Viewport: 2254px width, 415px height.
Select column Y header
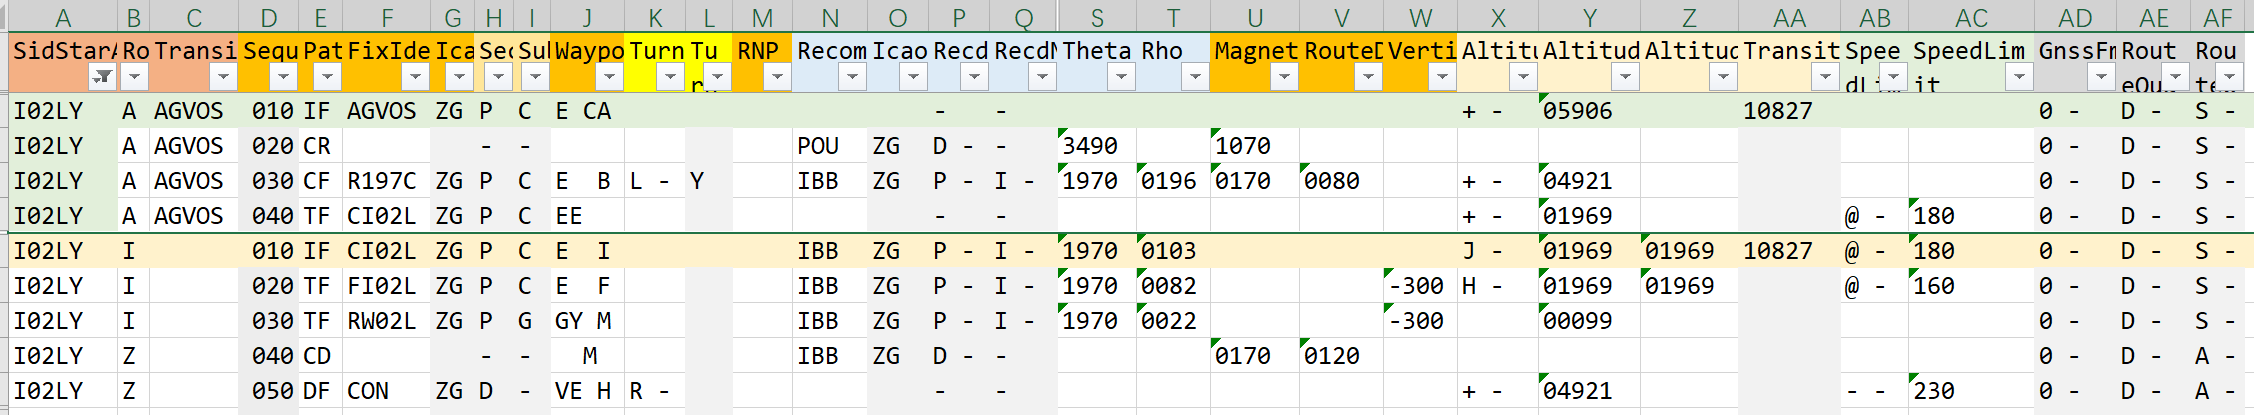click(1589, 17)
